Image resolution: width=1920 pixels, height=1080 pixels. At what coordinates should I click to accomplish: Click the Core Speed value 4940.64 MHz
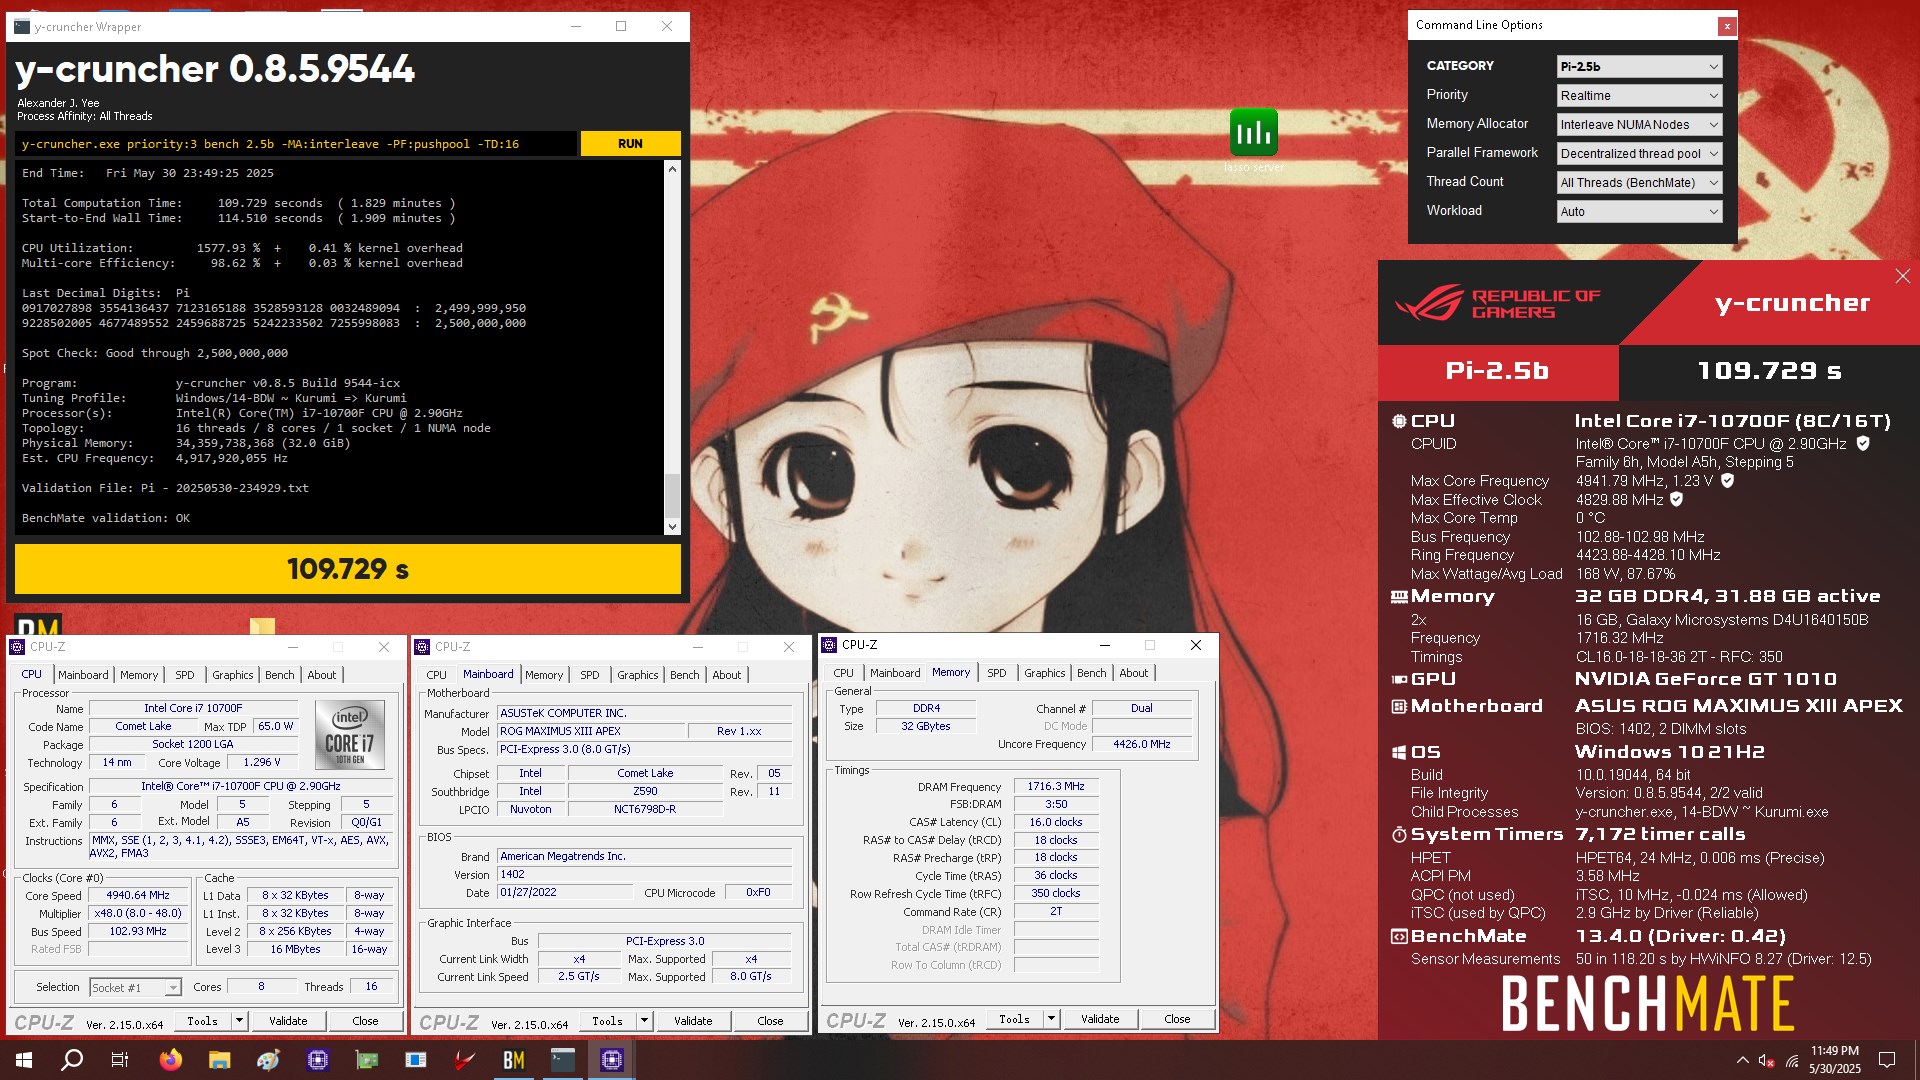pos(138,896)
